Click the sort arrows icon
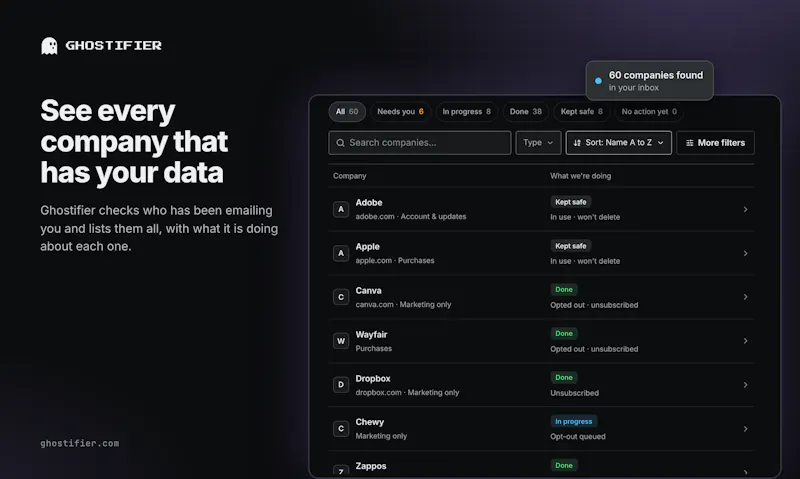Viewport: 800px width, 479px height. click(x=577, y=143)
